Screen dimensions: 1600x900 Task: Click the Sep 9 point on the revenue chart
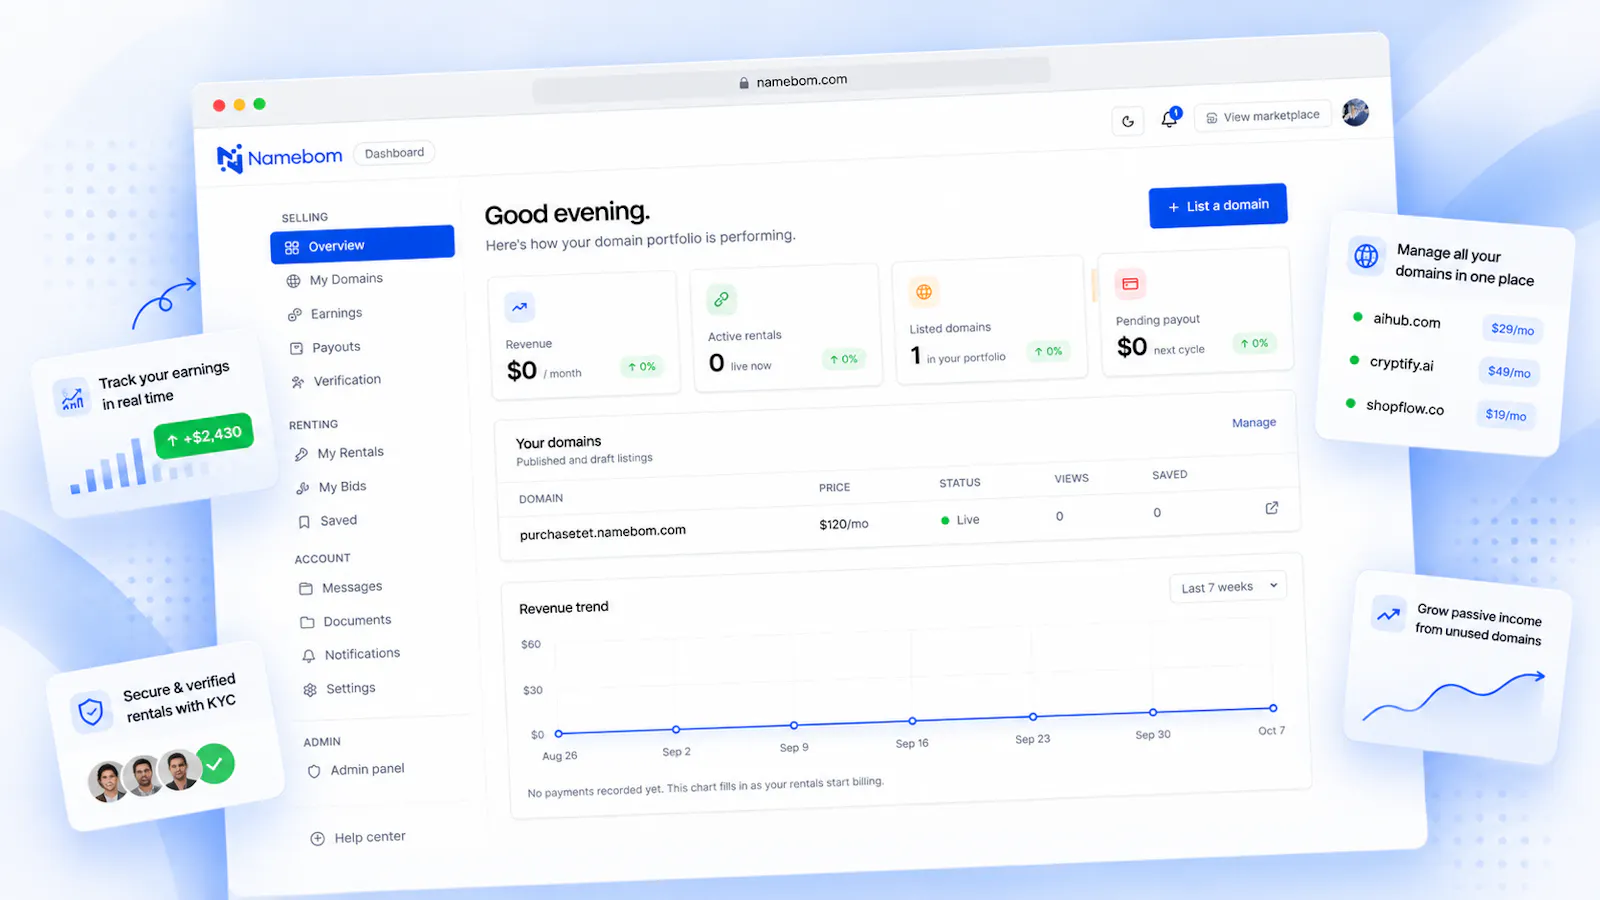[794, 725]
